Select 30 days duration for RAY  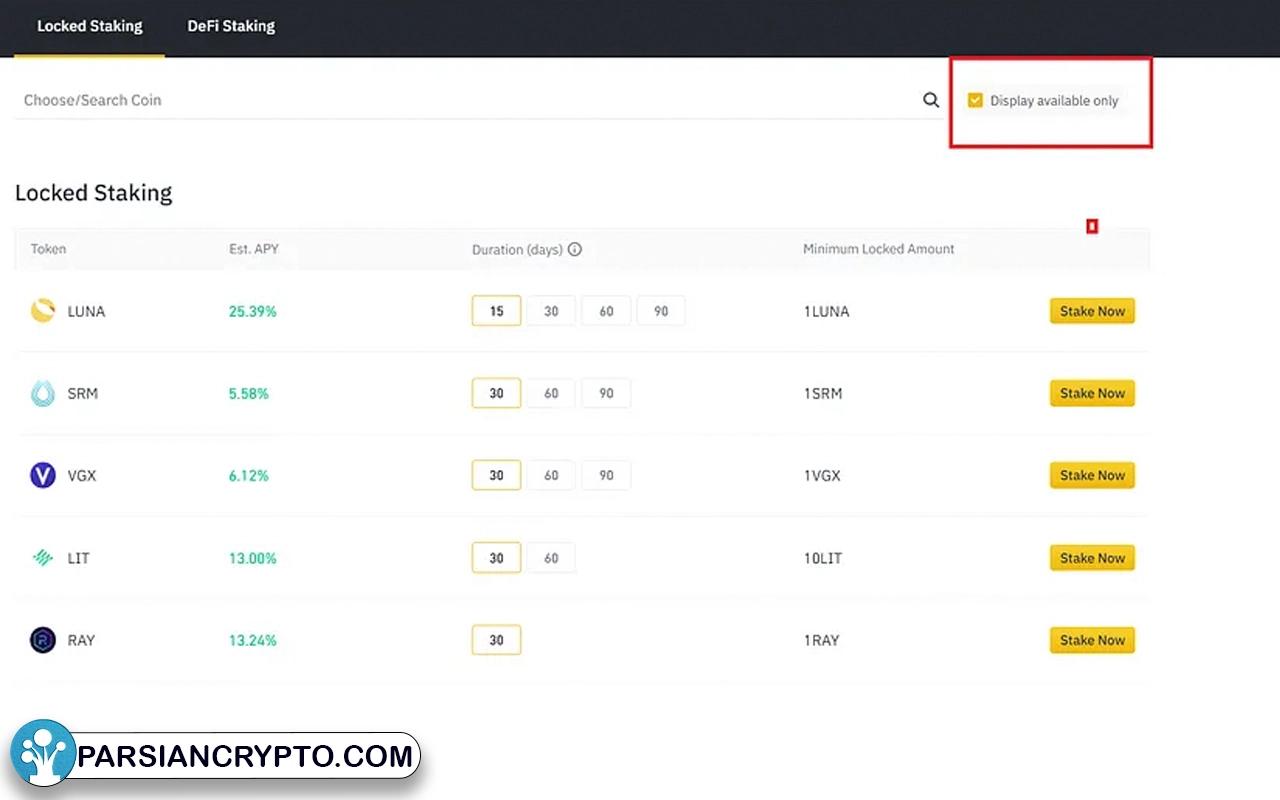click(496, 640)
